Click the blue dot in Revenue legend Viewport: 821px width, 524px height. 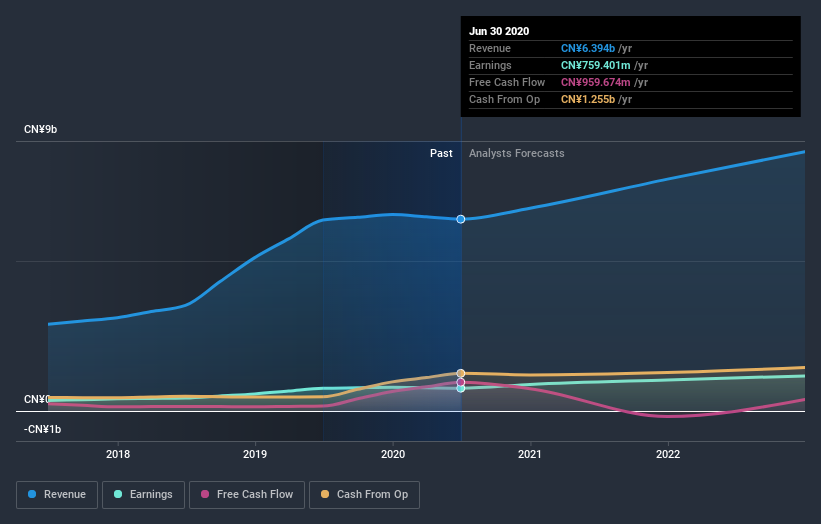tap(32, 494)
